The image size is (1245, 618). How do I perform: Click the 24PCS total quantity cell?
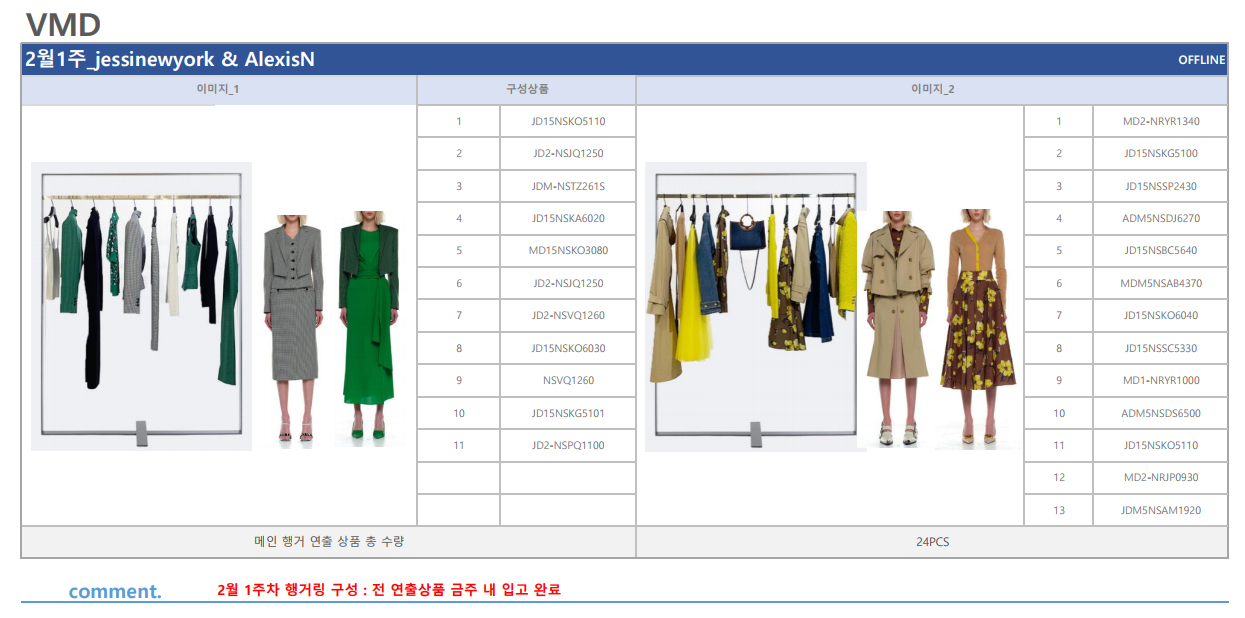[932, 542]
